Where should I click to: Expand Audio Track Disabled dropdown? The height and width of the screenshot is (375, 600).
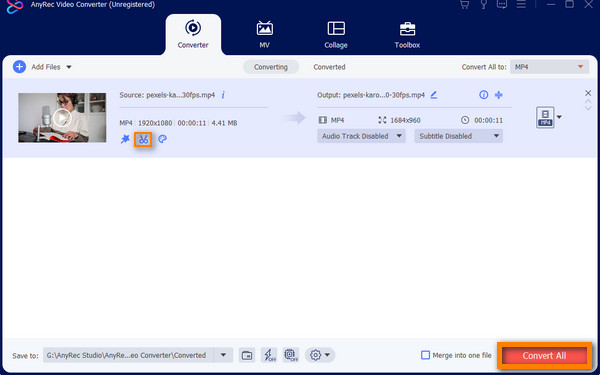tap(361, 136)
